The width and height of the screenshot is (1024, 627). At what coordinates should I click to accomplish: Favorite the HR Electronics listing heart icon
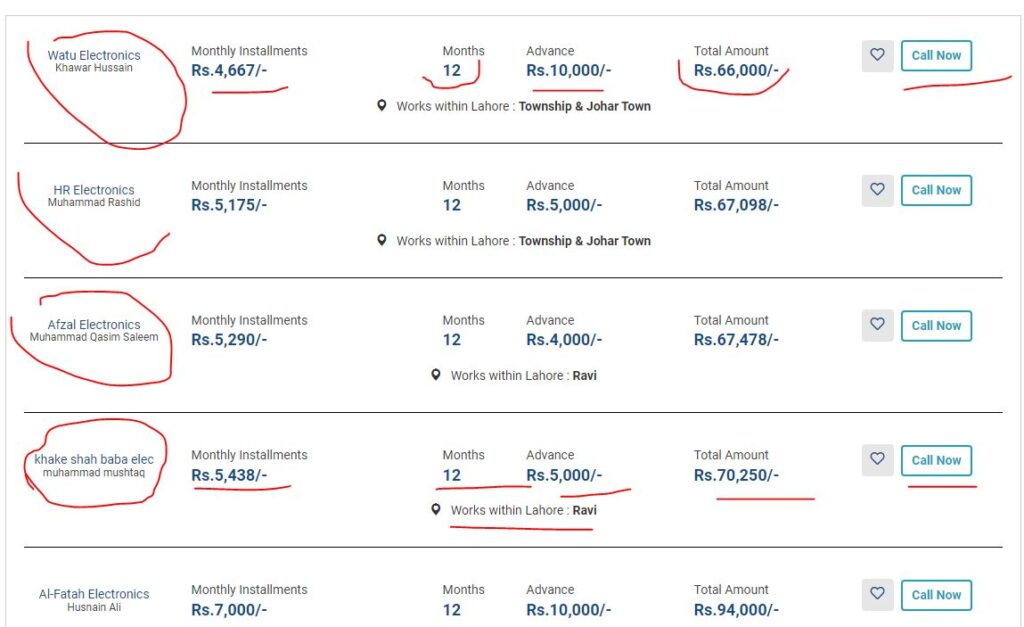877,190
